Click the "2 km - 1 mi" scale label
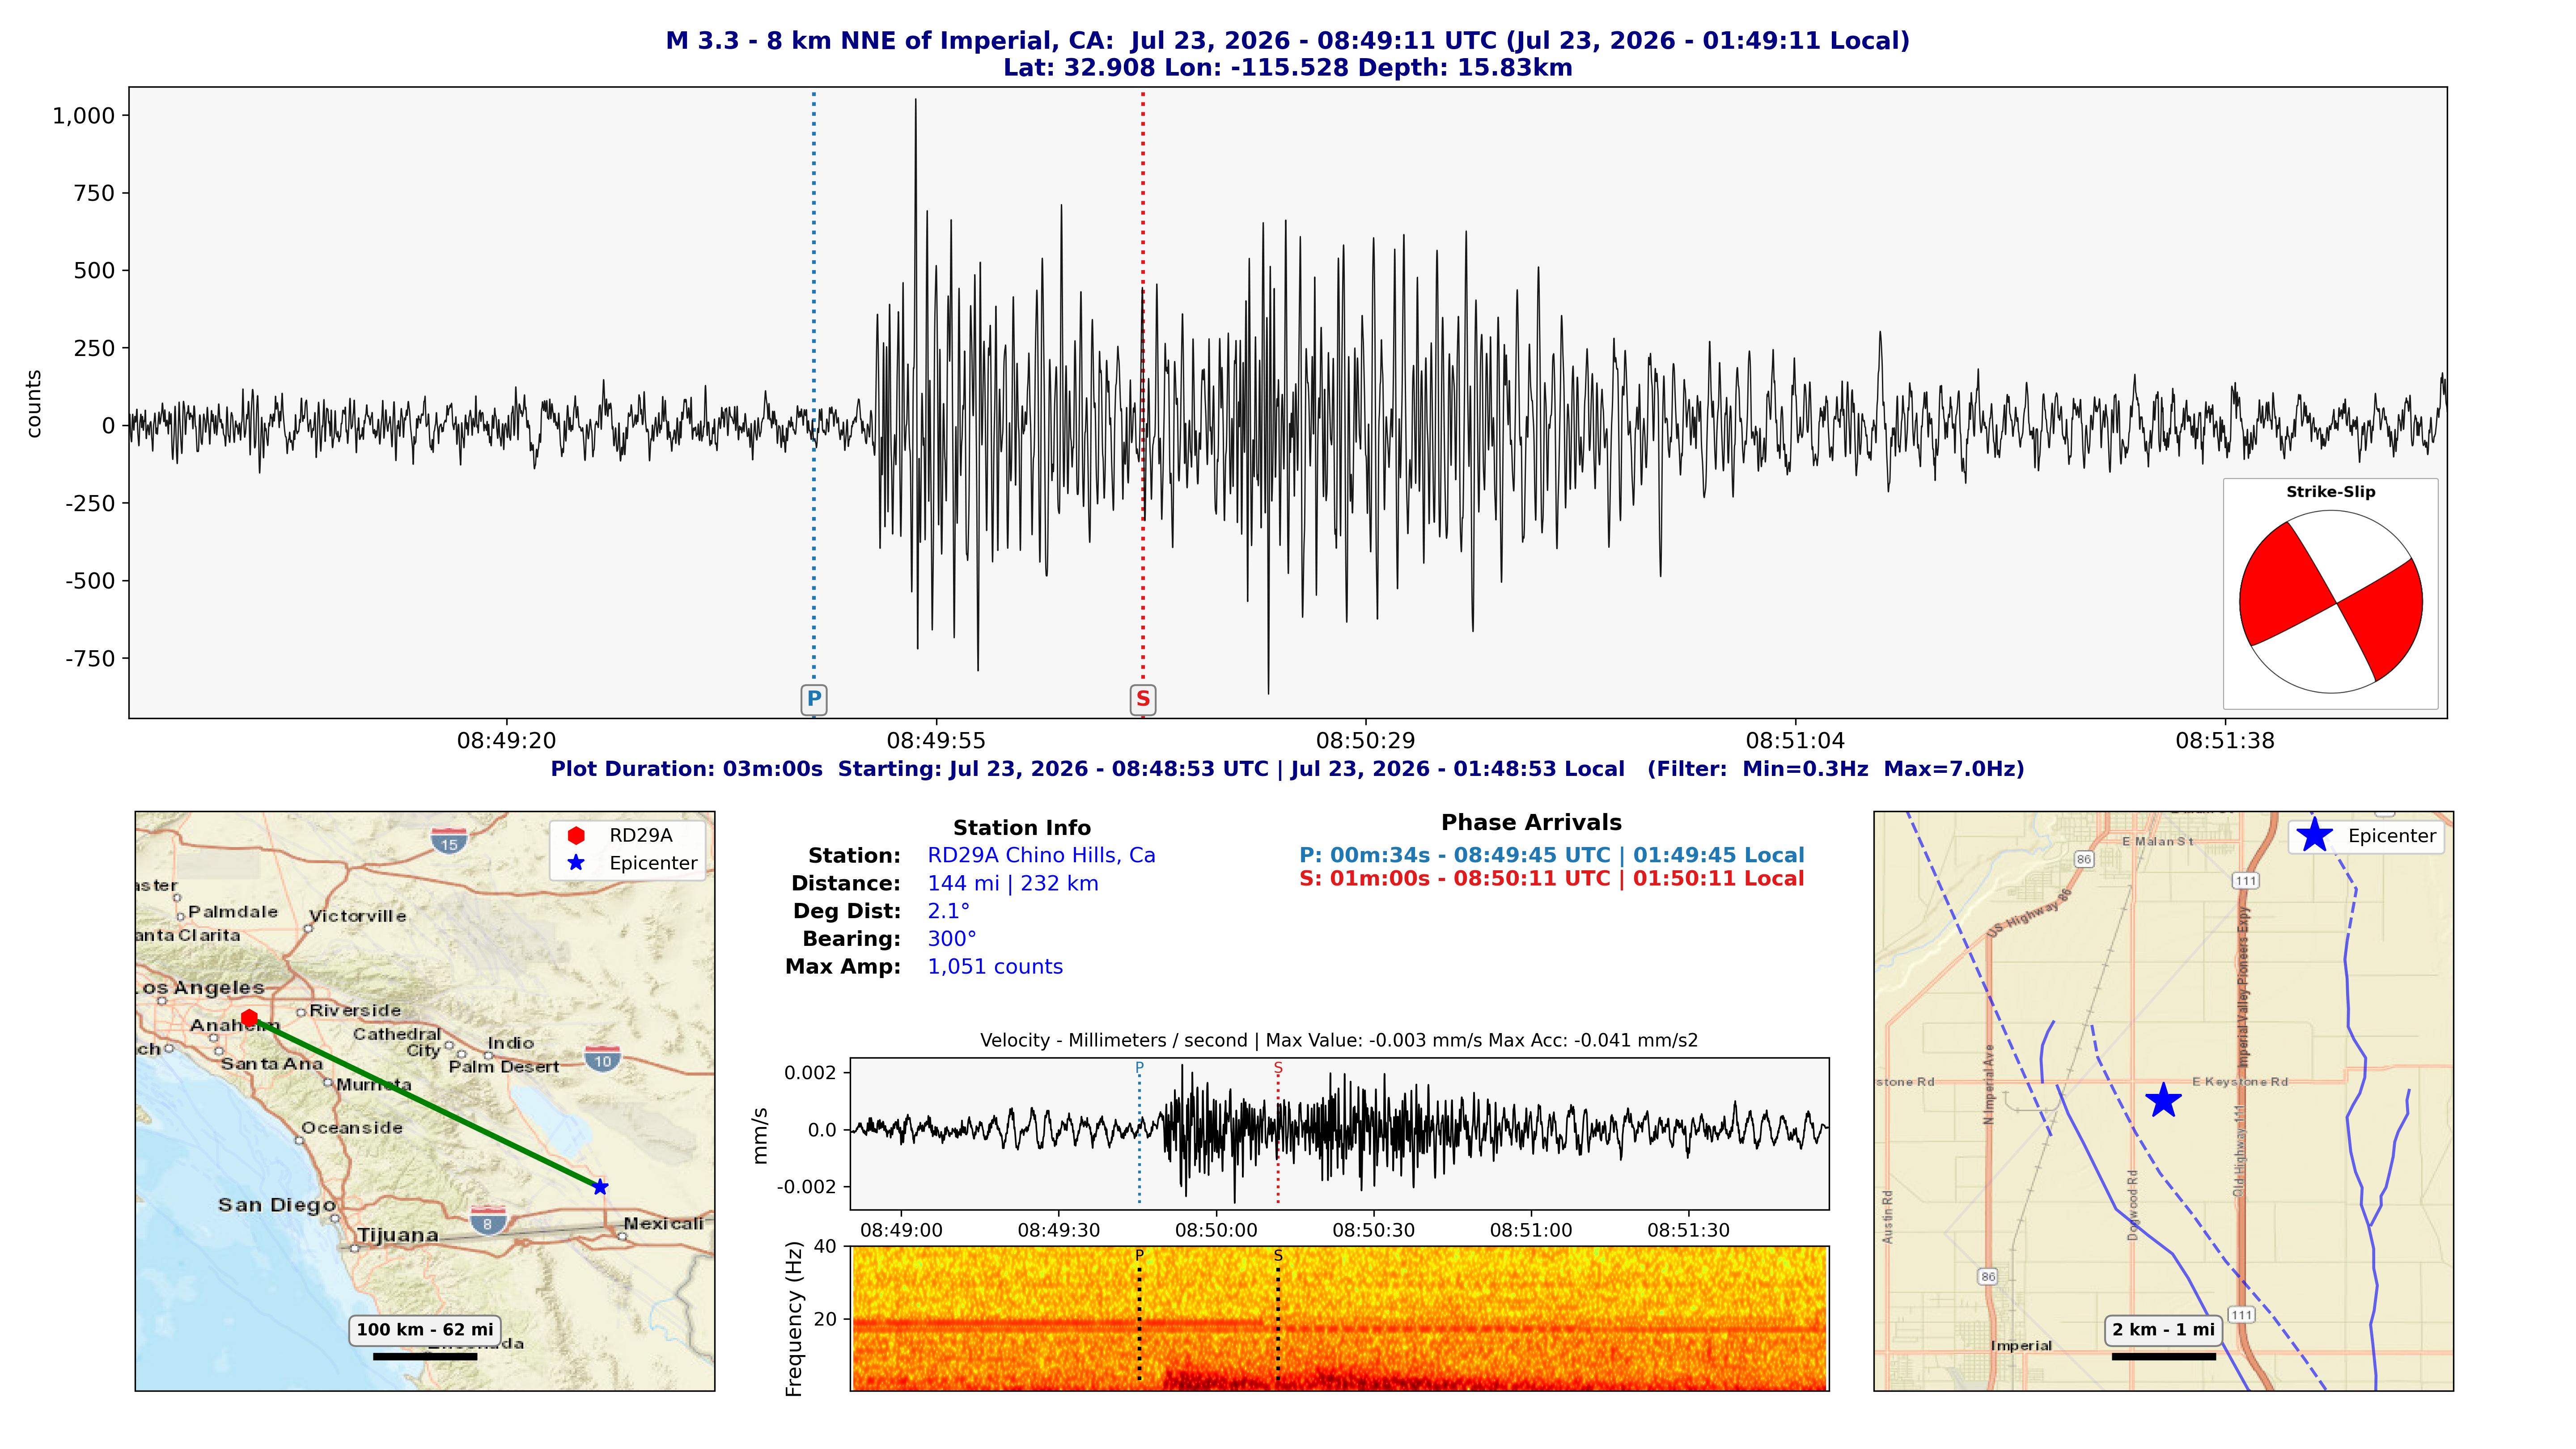This screenshot has width=2576, height=1449. [2164, 1330]
